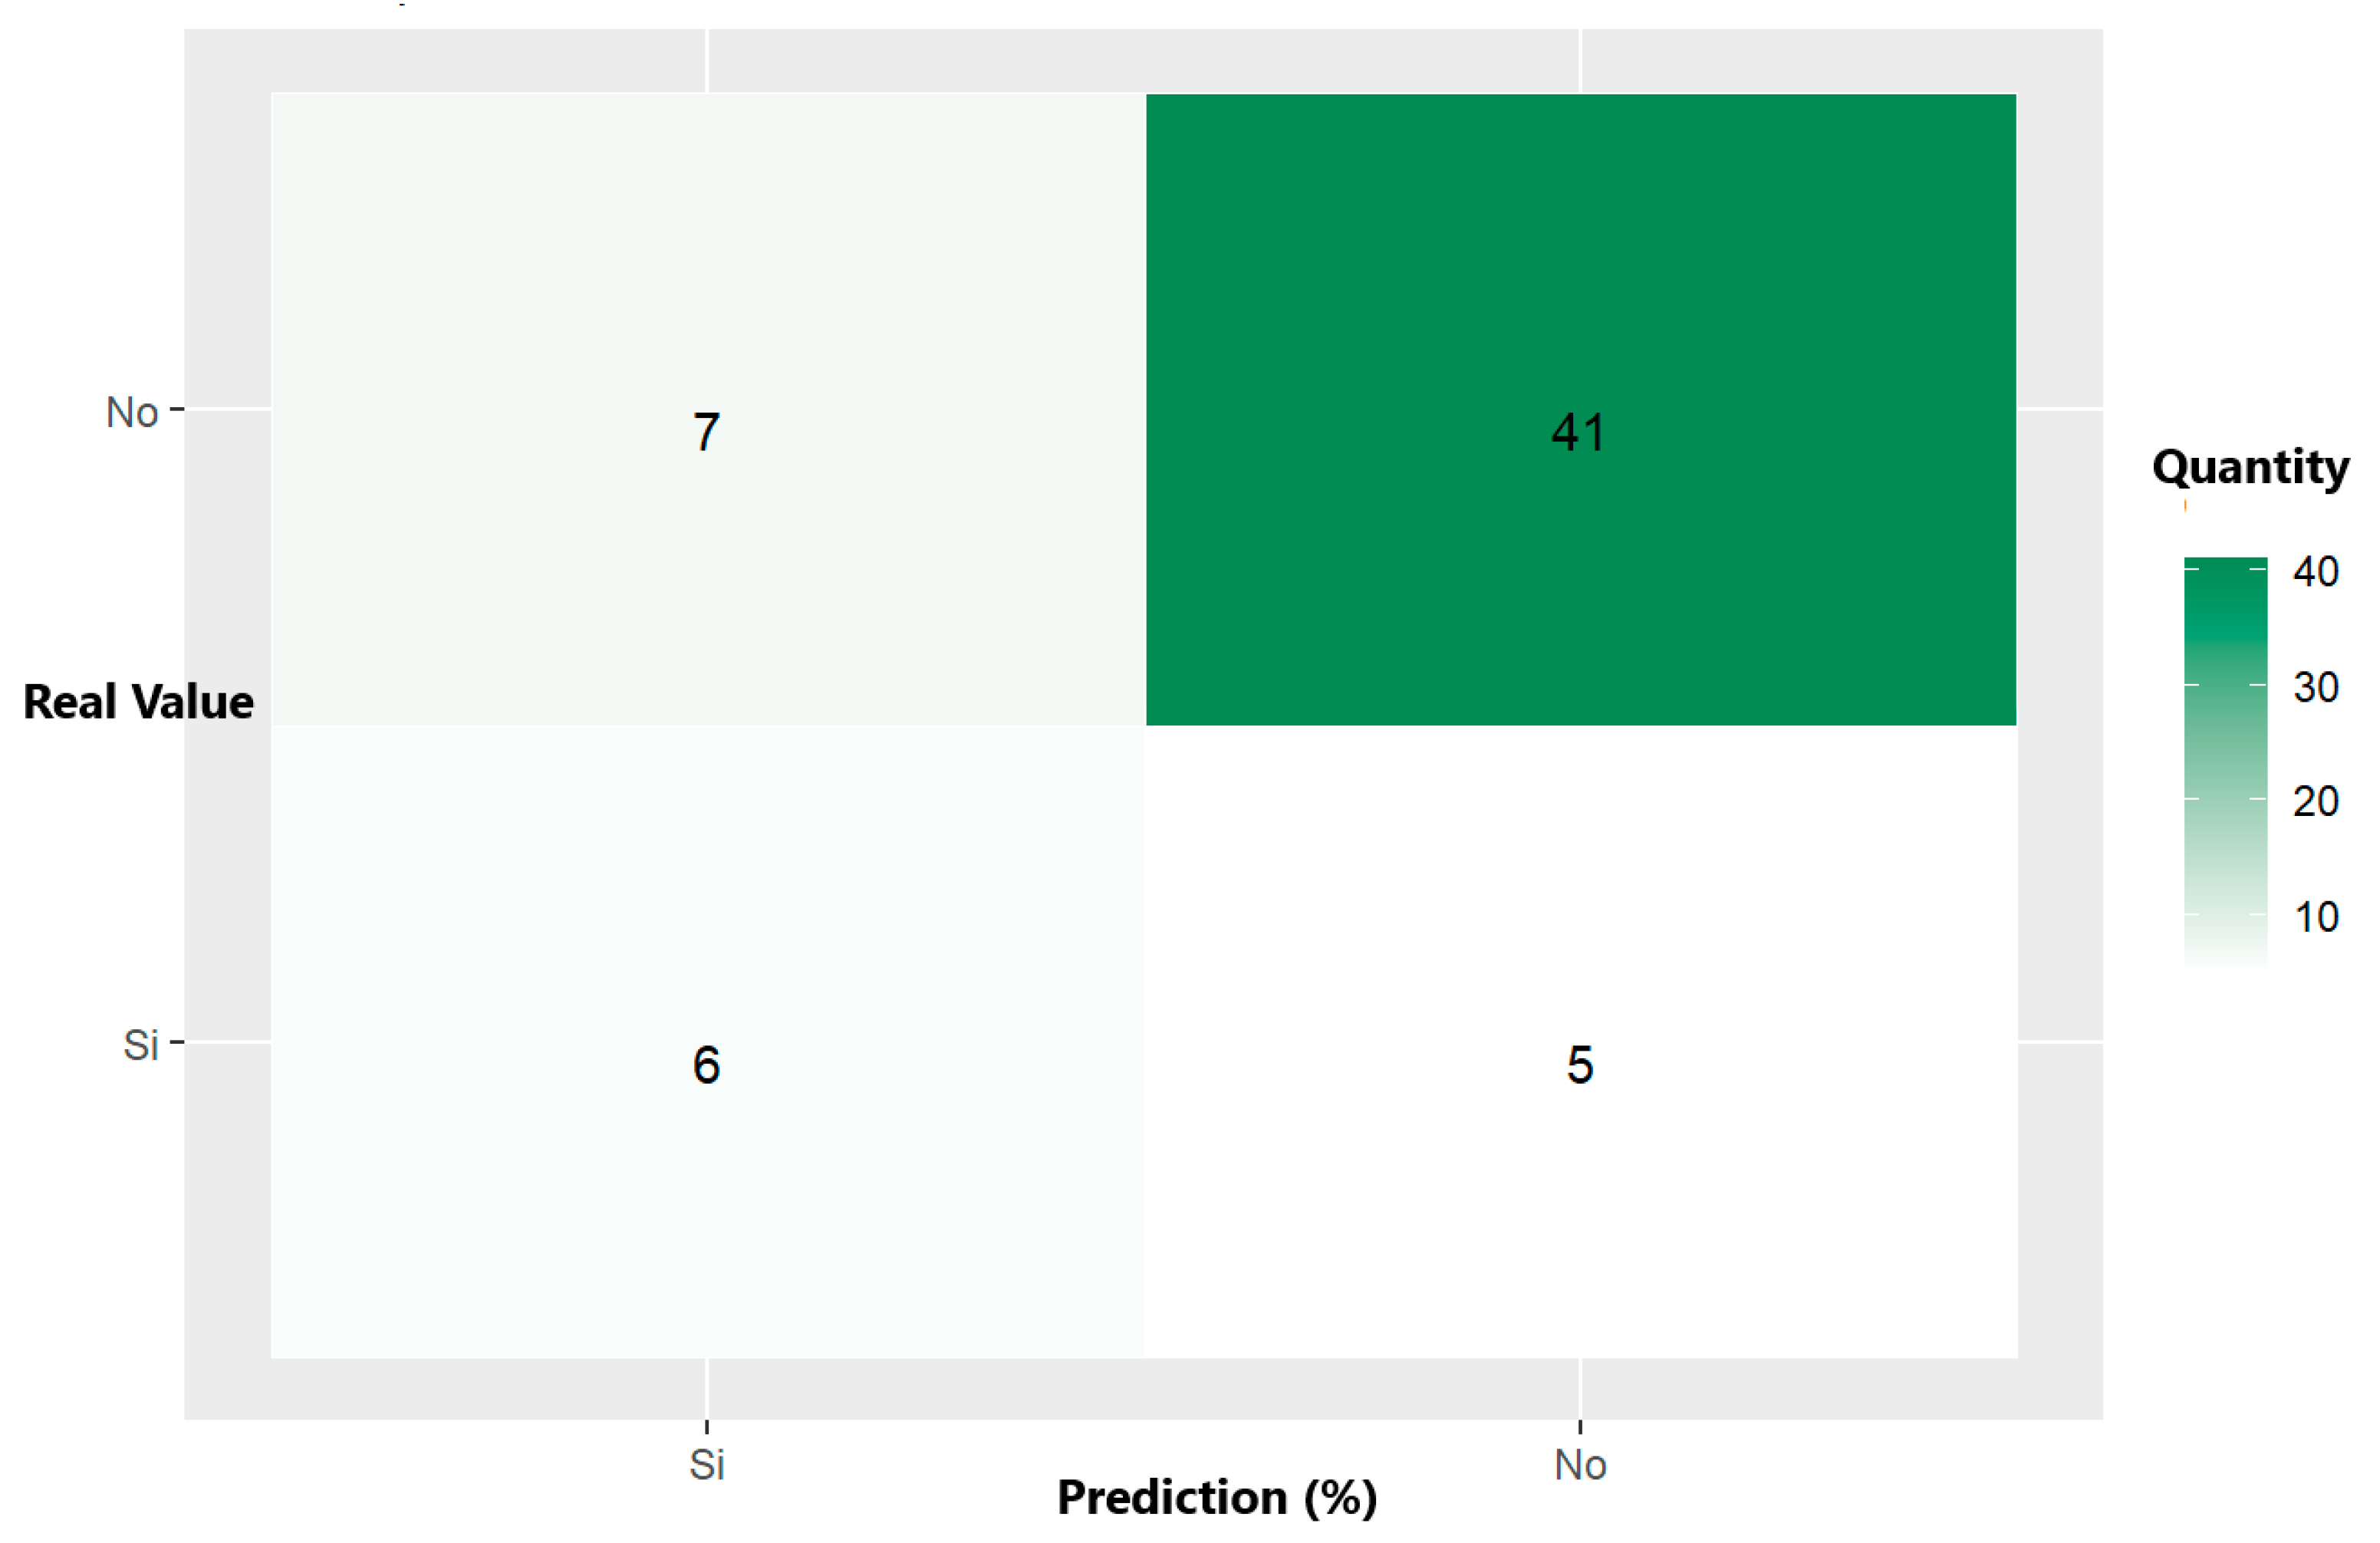Click the legend label 20
2380x1543 pixels.
(x=2316, y=801)
